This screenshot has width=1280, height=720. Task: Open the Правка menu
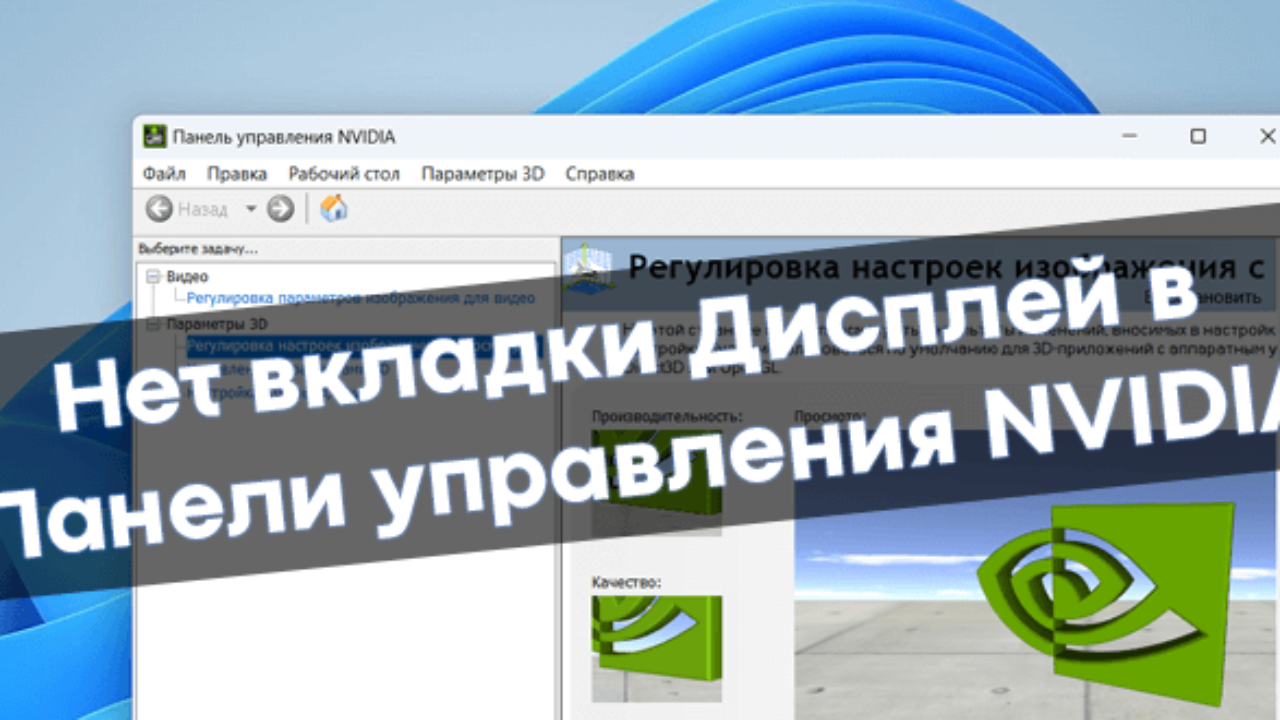tap(237, 173)
